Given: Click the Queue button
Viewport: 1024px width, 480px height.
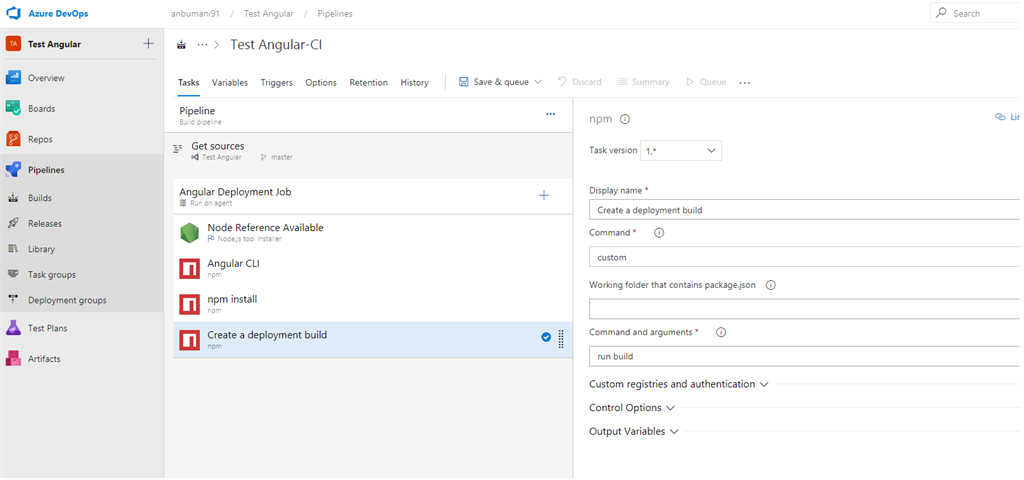Looking at the screenshot, I should tap(705, 82).
